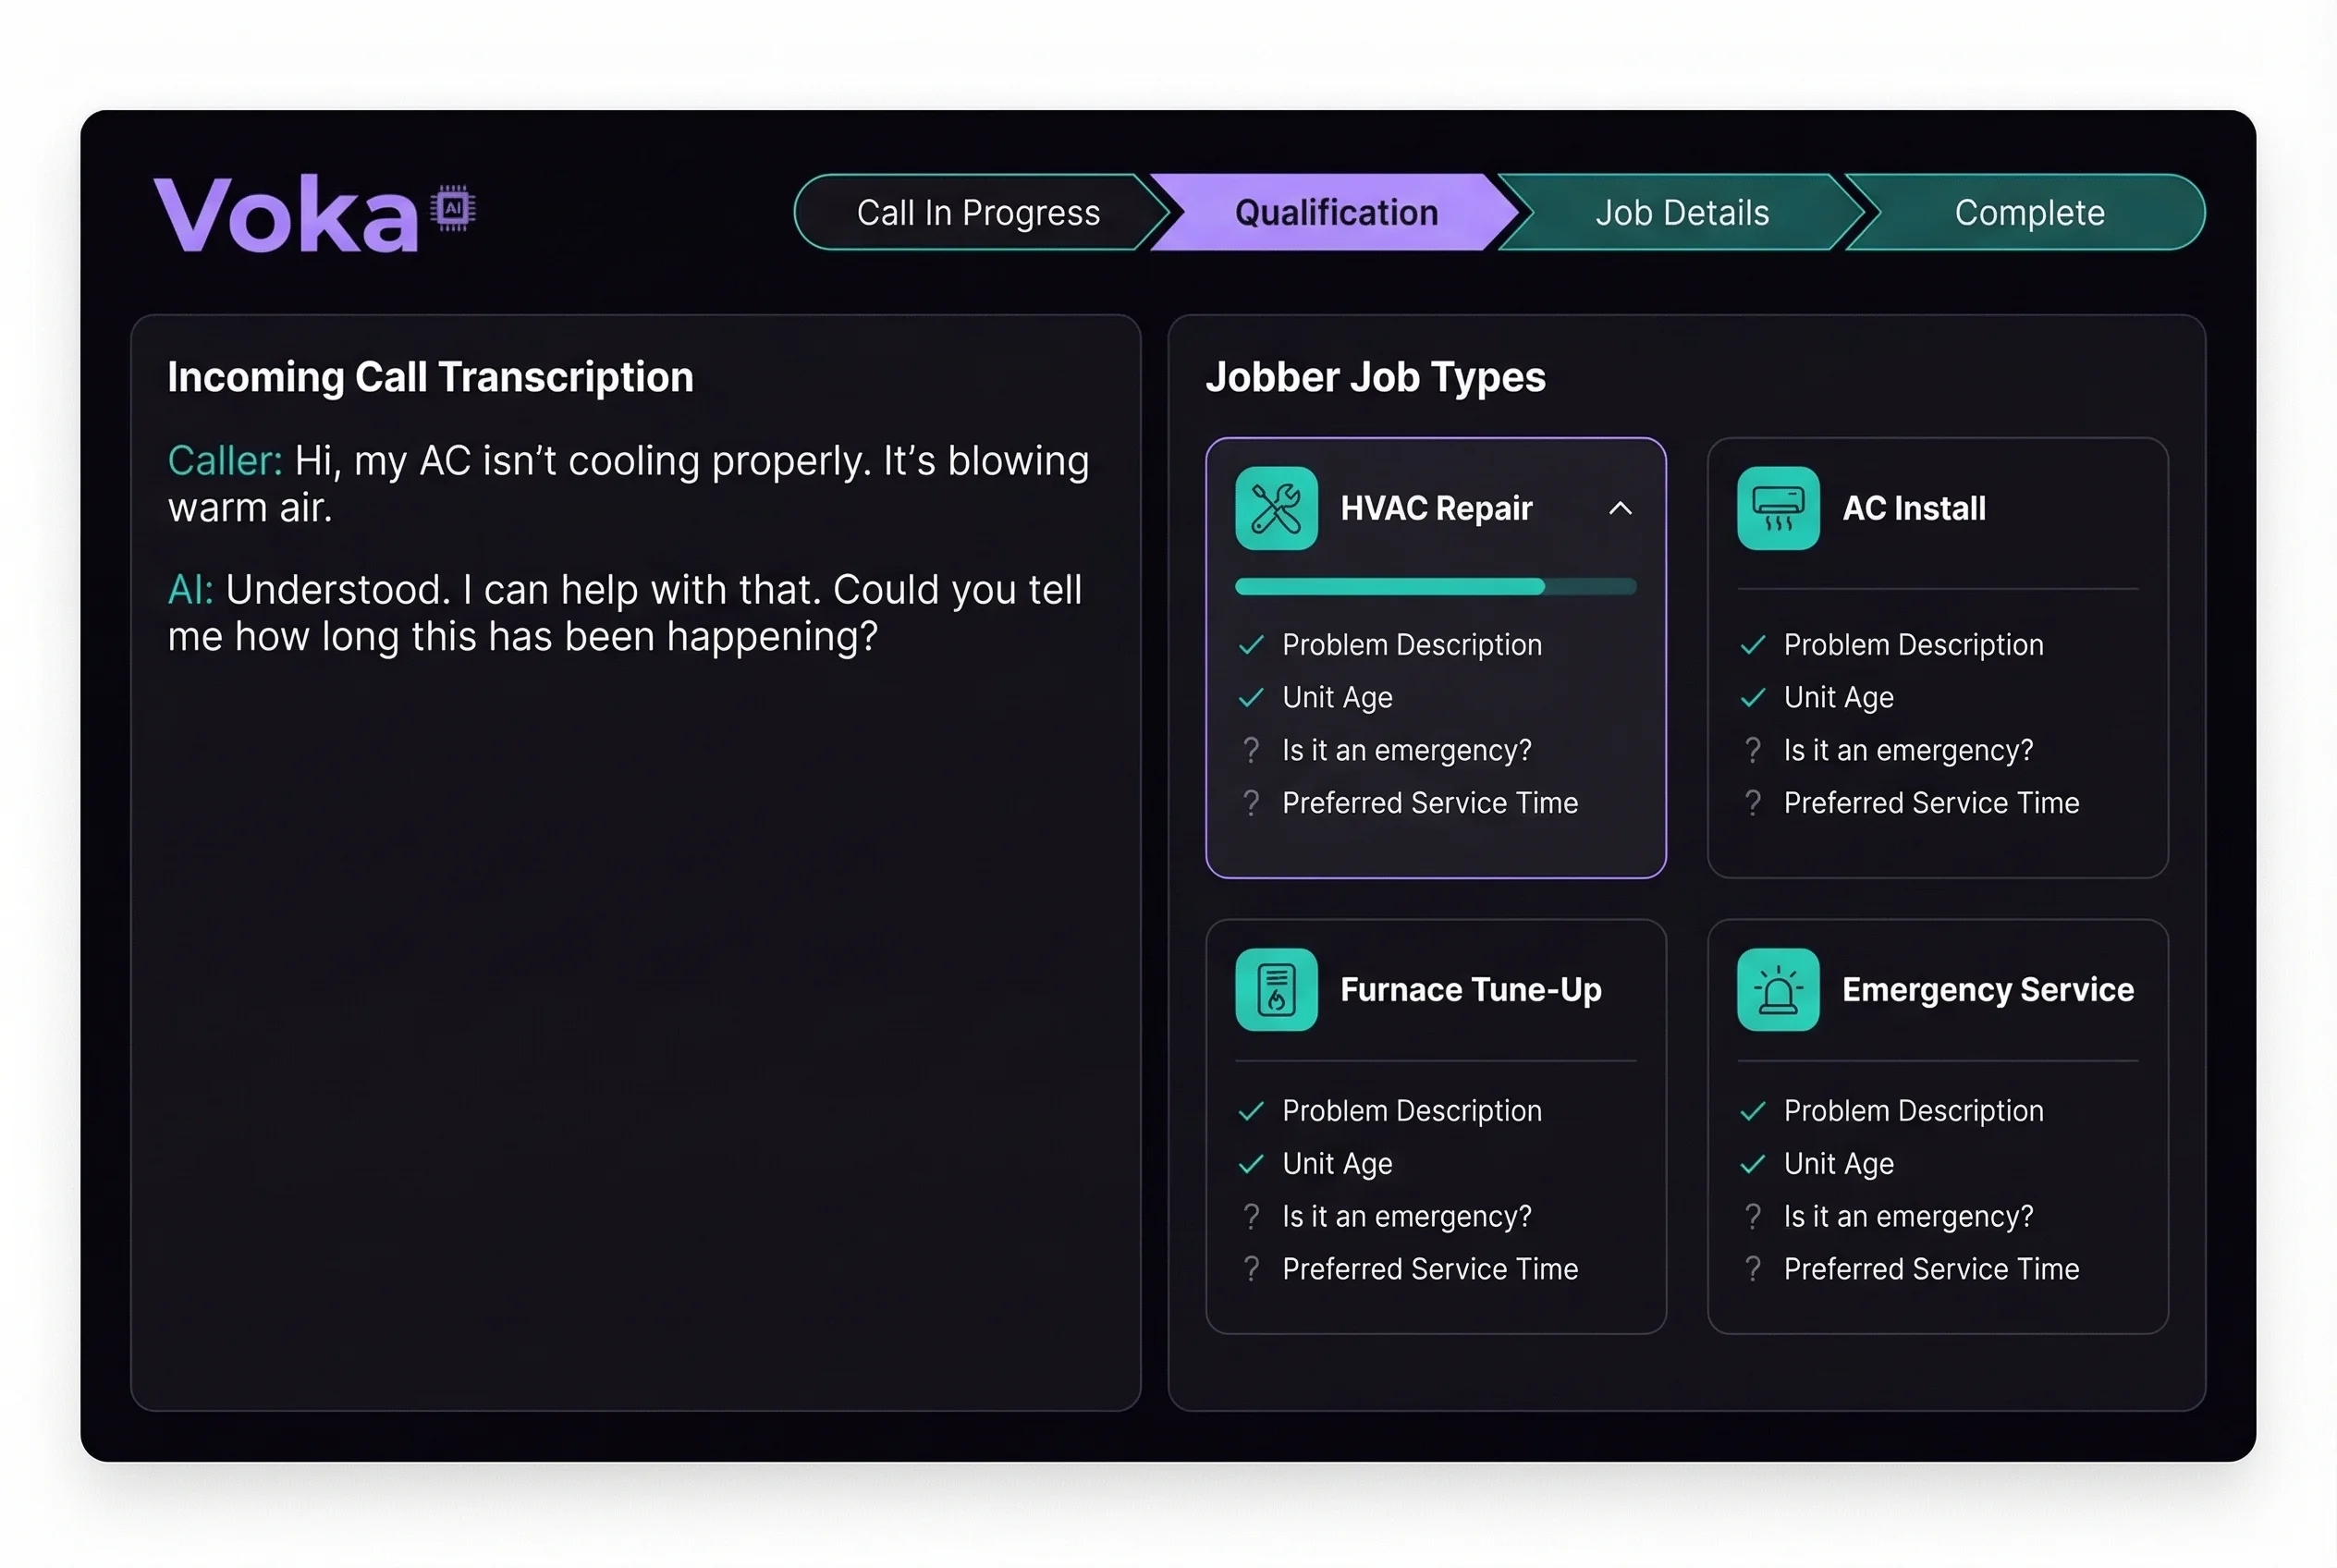The width and height of the screenshot is (2337, 1568).
Task: Click the HVAC Repair wrench icon
Action: click(1276, 508)
